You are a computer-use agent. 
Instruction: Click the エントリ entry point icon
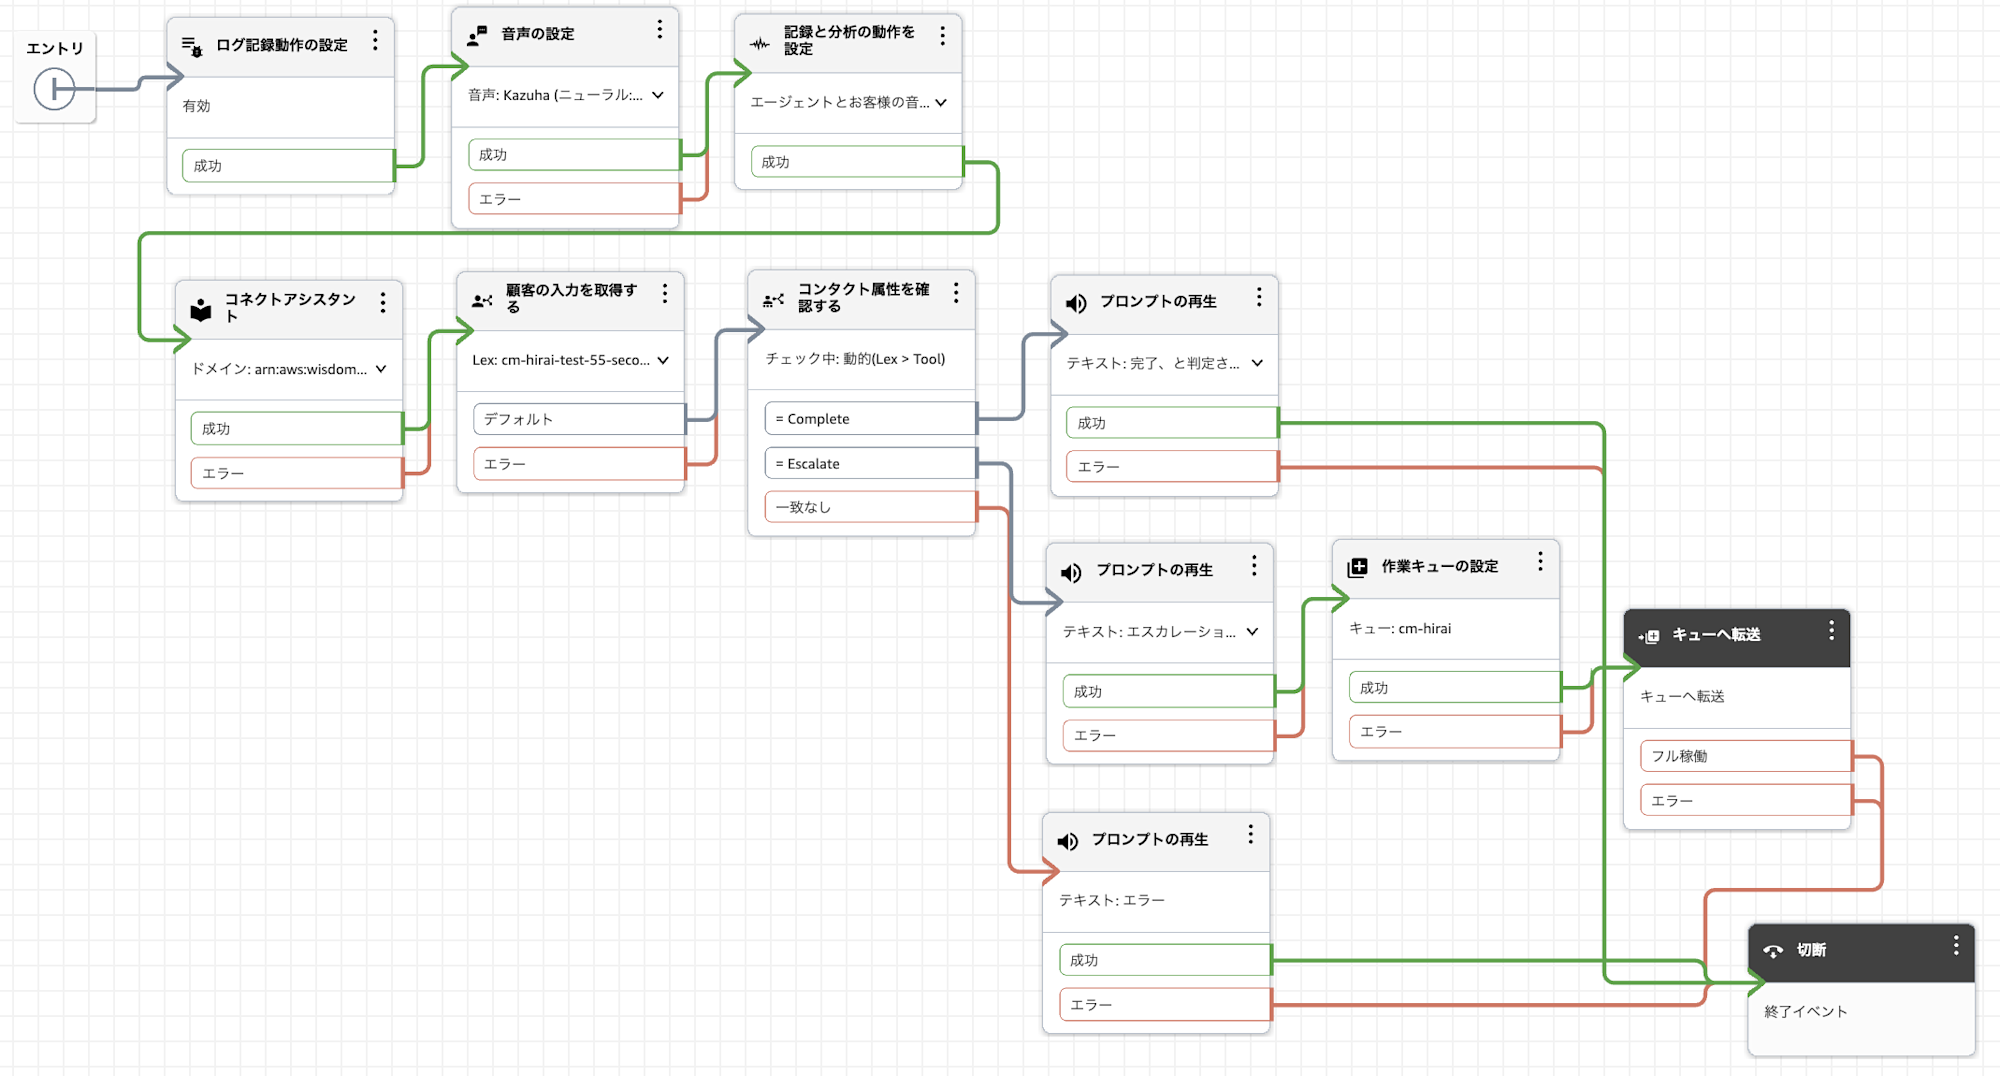click(x=55, y=89)
